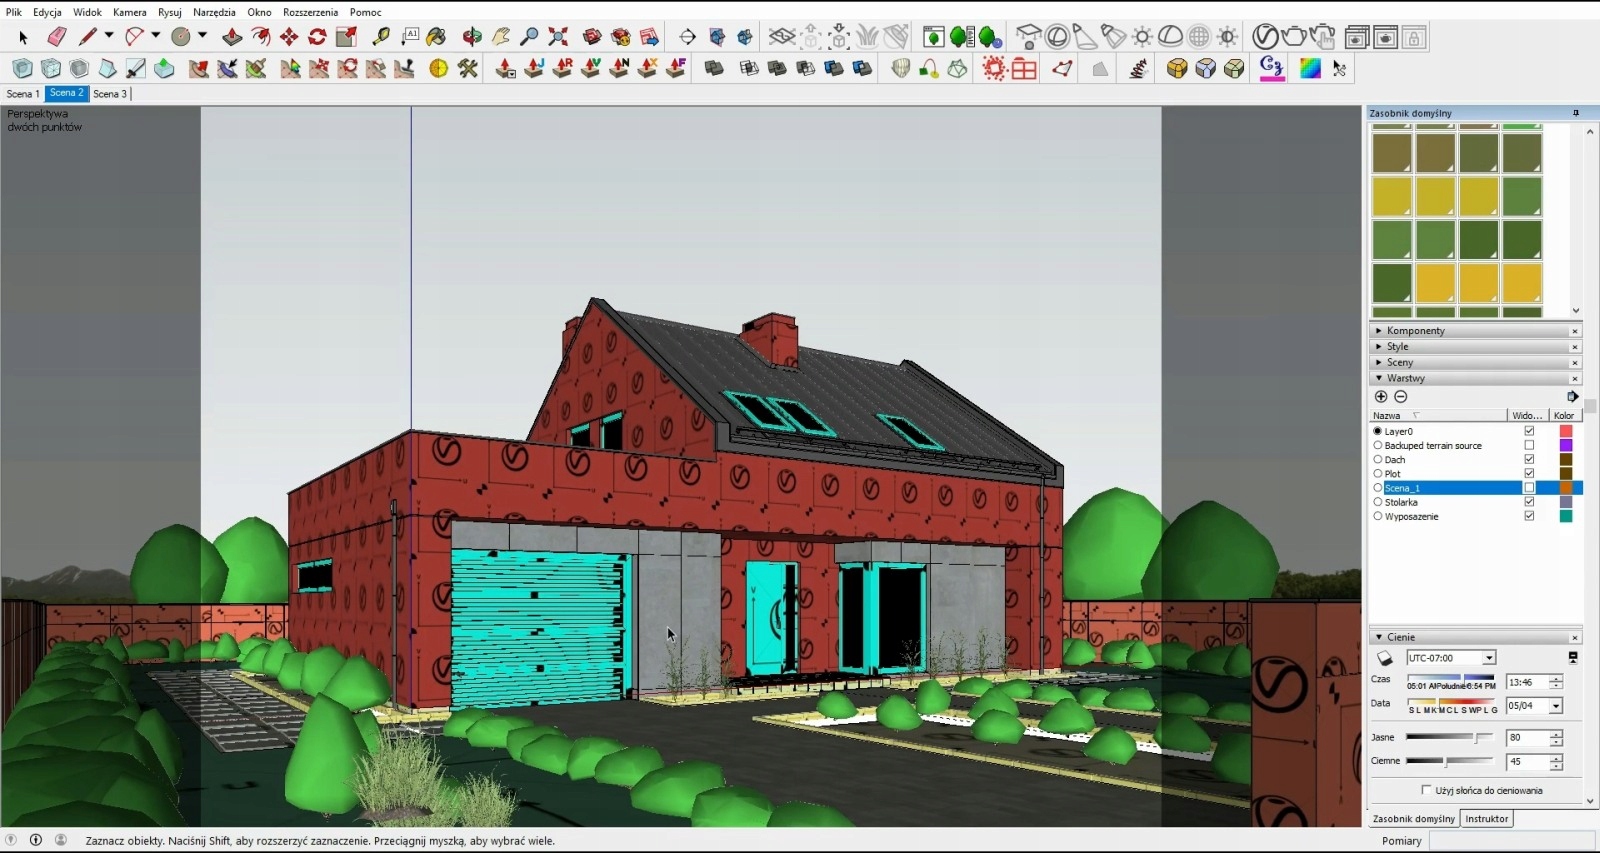Select the Pan hand tool

501,37
